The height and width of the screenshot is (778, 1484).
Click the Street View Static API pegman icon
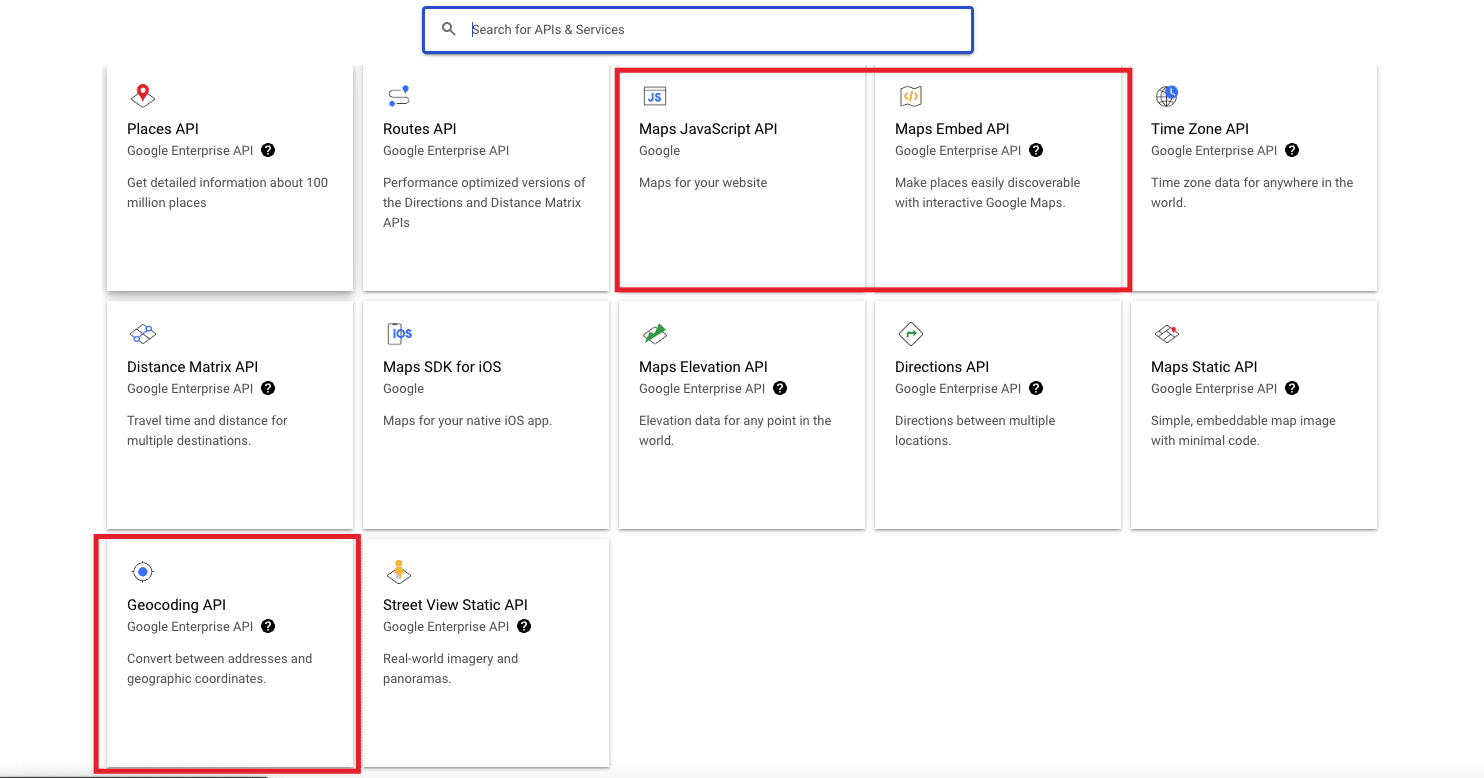coord(399,572)
